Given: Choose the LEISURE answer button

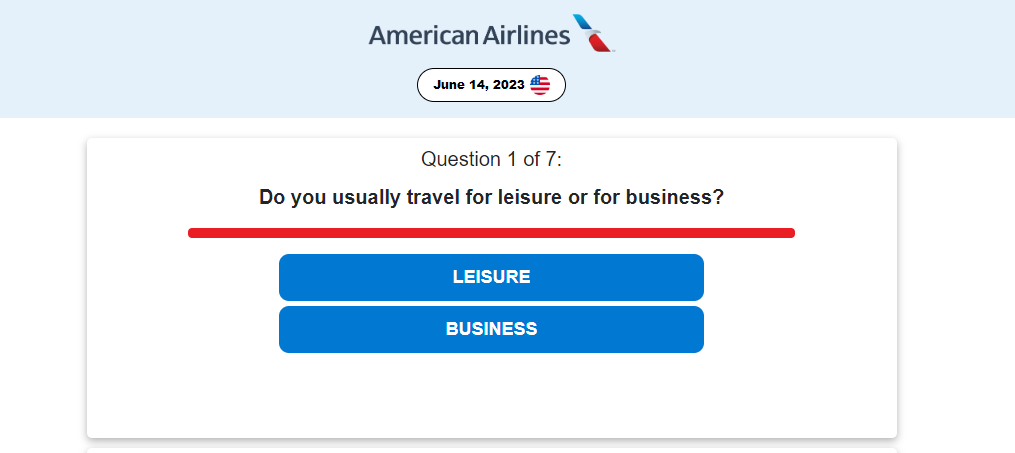Looking at the screenshot, I should click(x=491, y=277).
